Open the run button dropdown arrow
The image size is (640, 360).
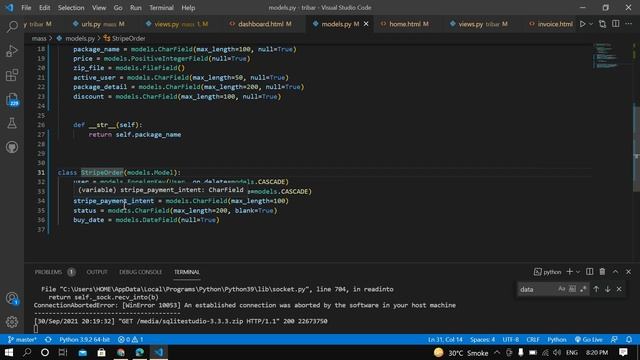[x=591, y=24]
